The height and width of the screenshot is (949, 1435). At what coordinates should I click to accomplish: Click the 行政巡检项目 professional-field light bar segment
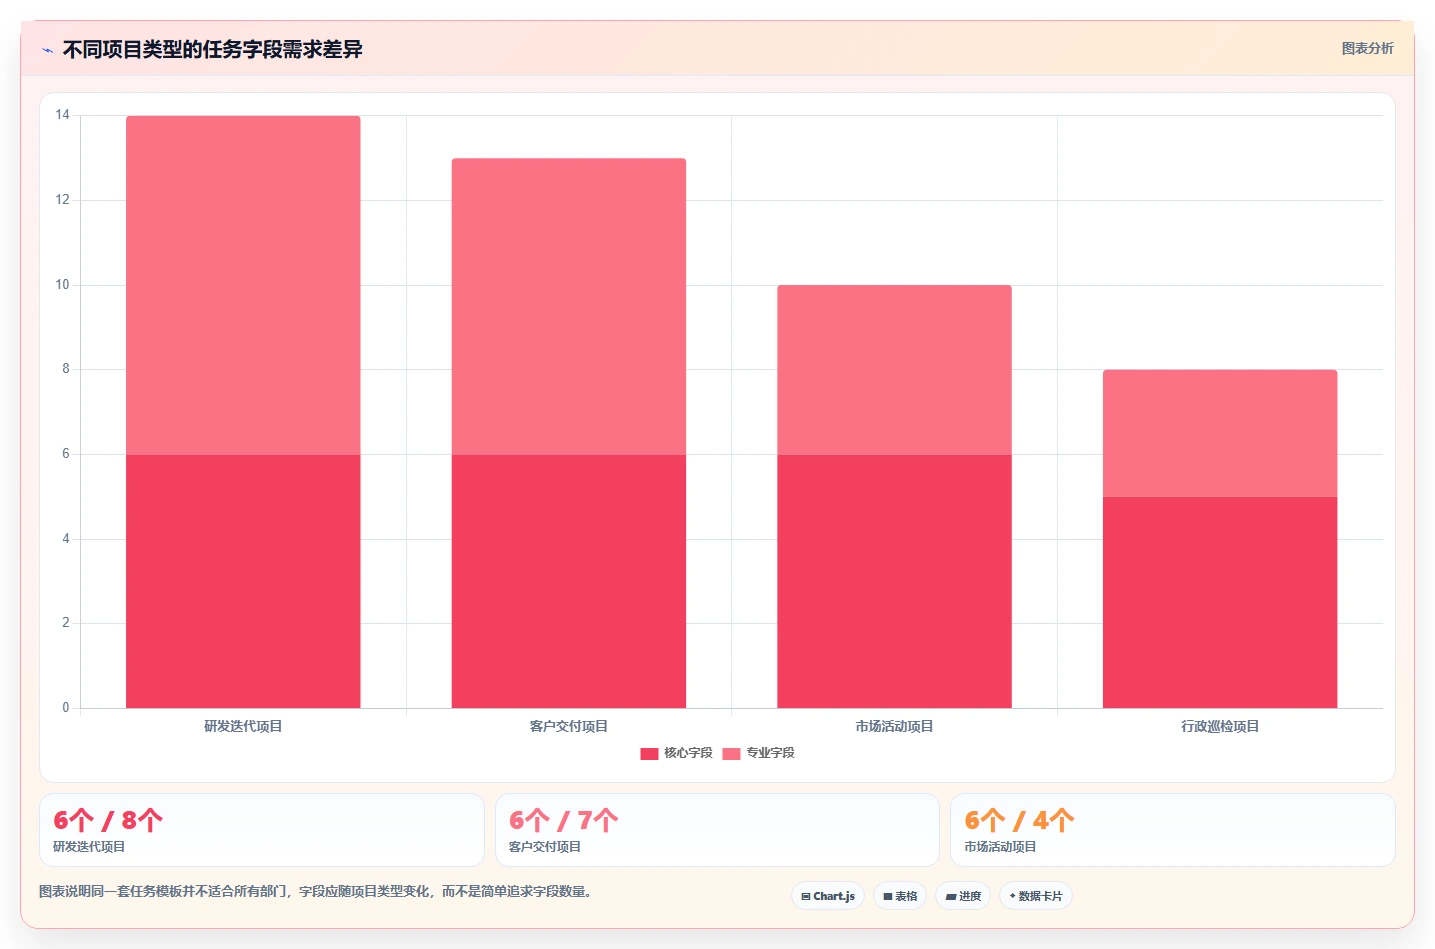[x=1220, y=433]
